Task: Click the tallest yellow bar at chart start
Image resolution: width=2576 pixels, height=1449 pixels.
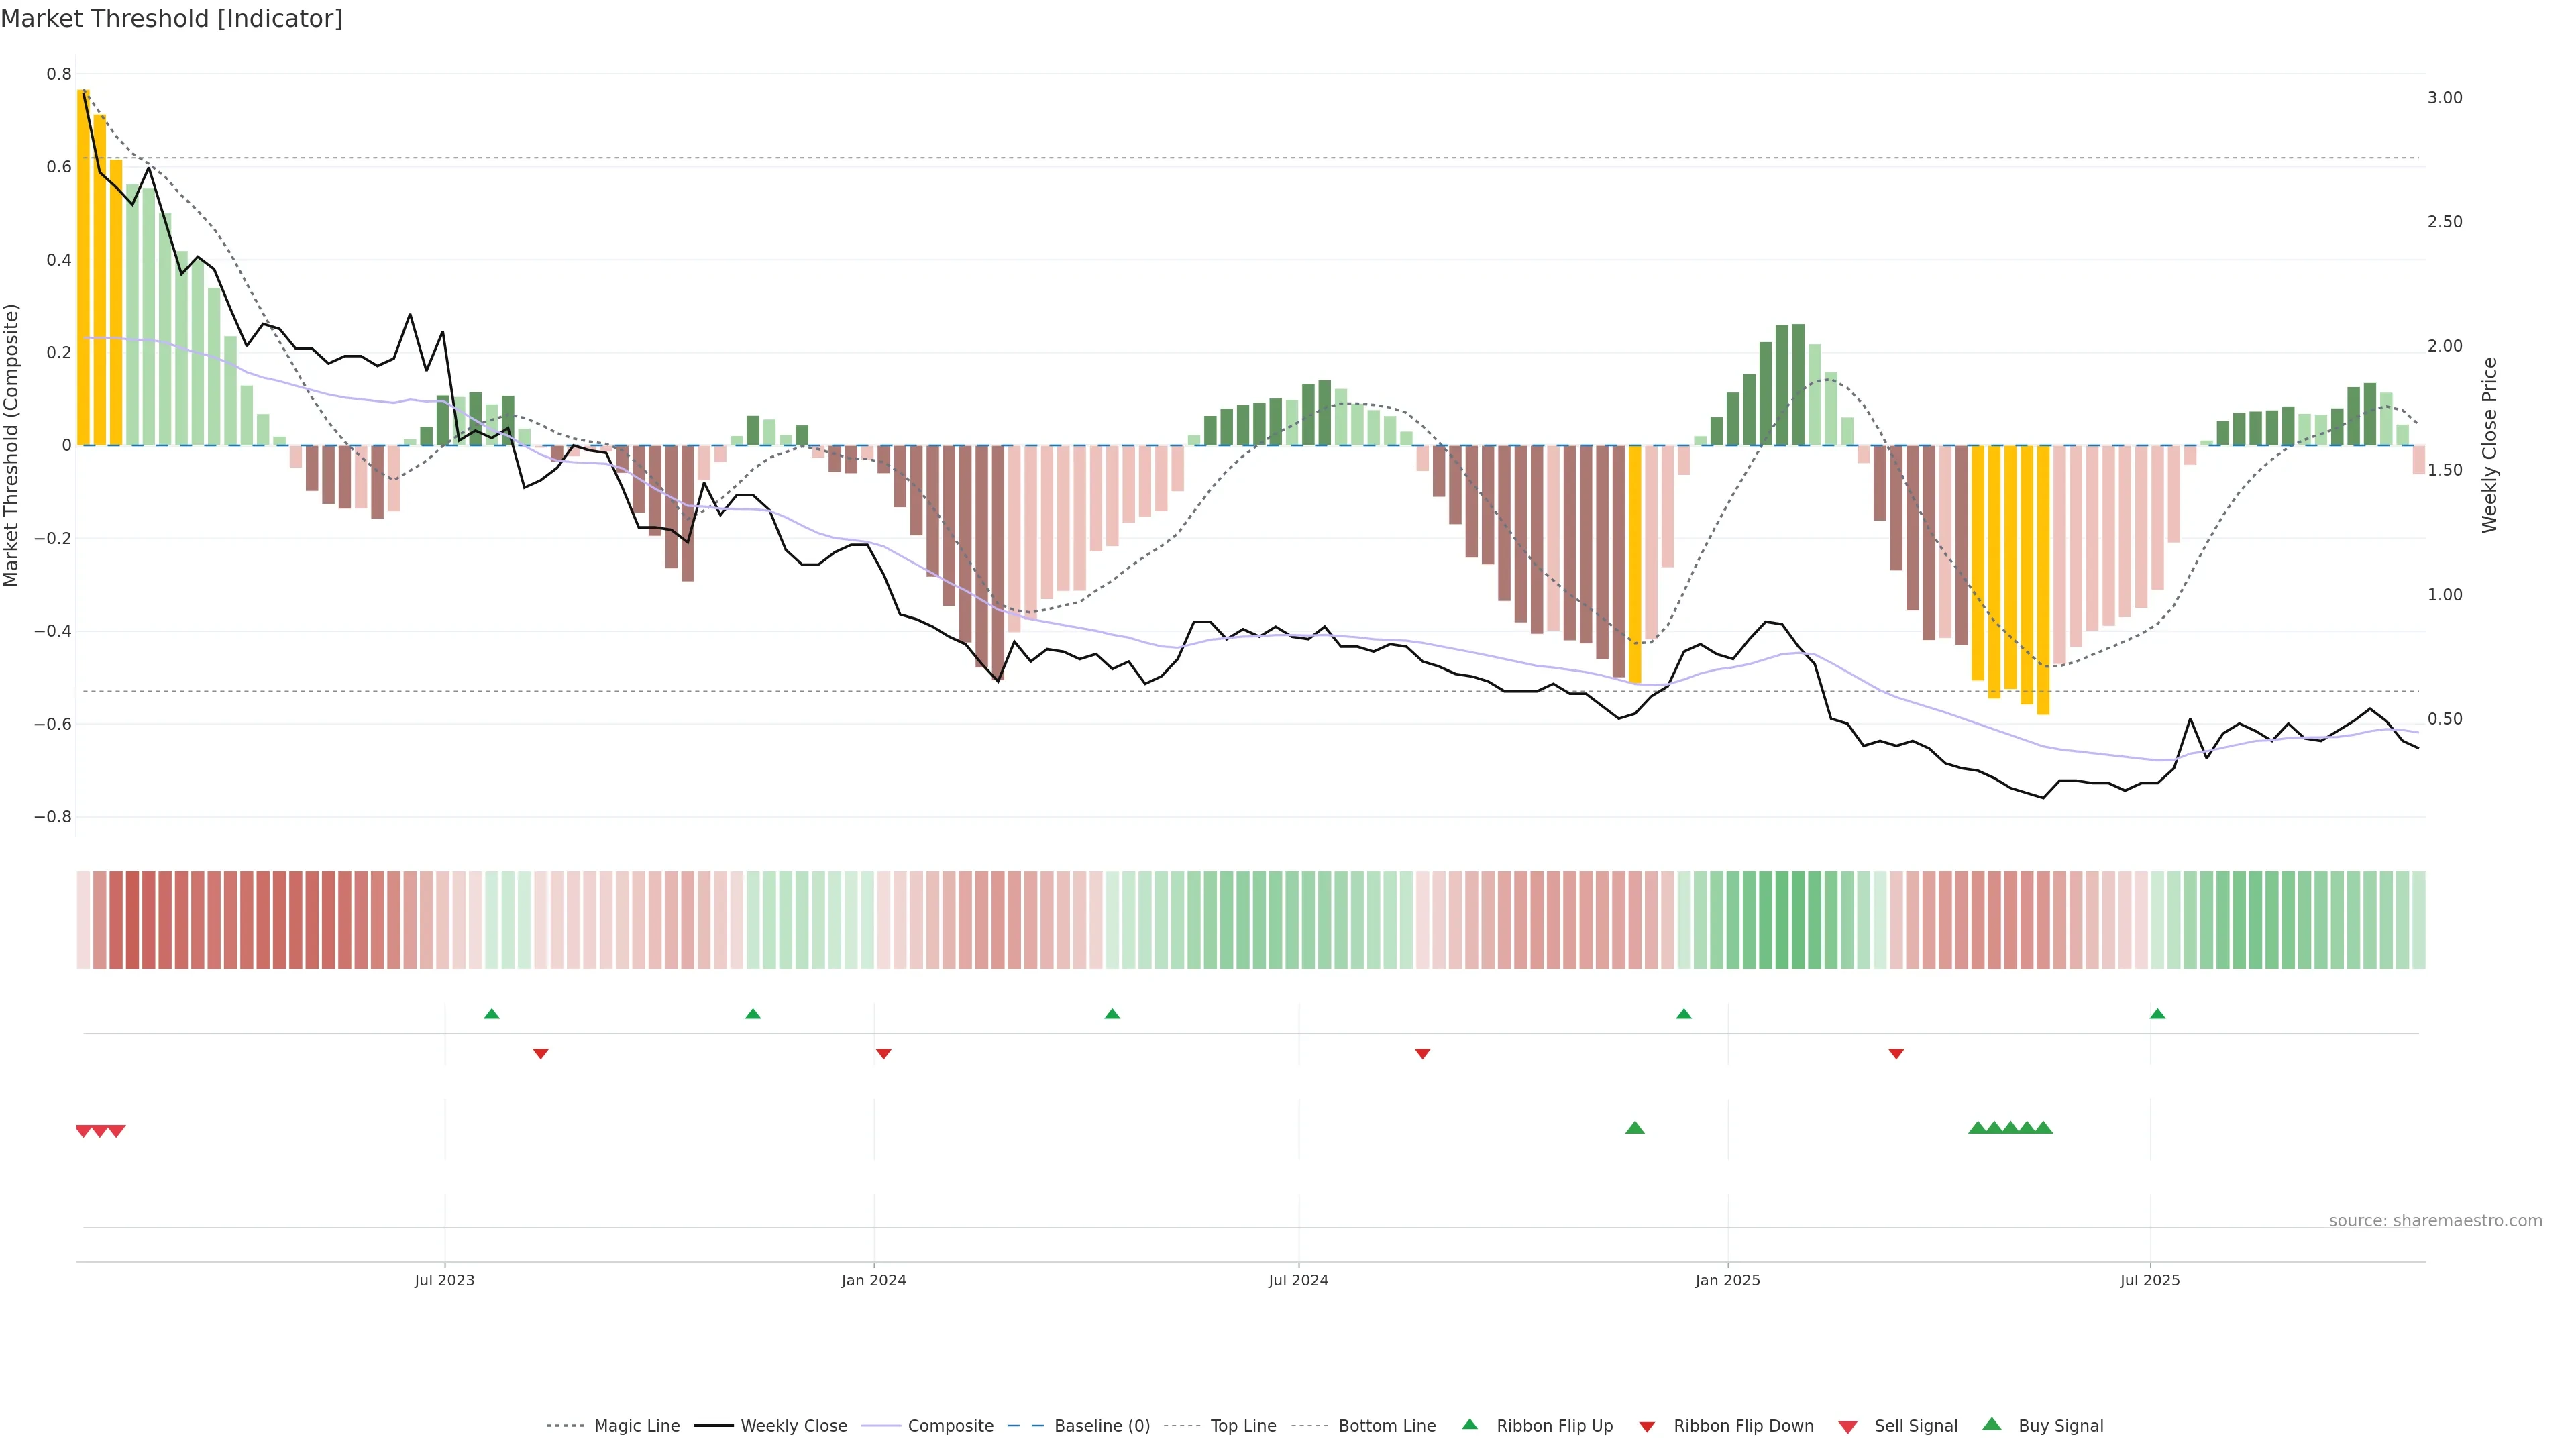Action: (x=84, y=268)
